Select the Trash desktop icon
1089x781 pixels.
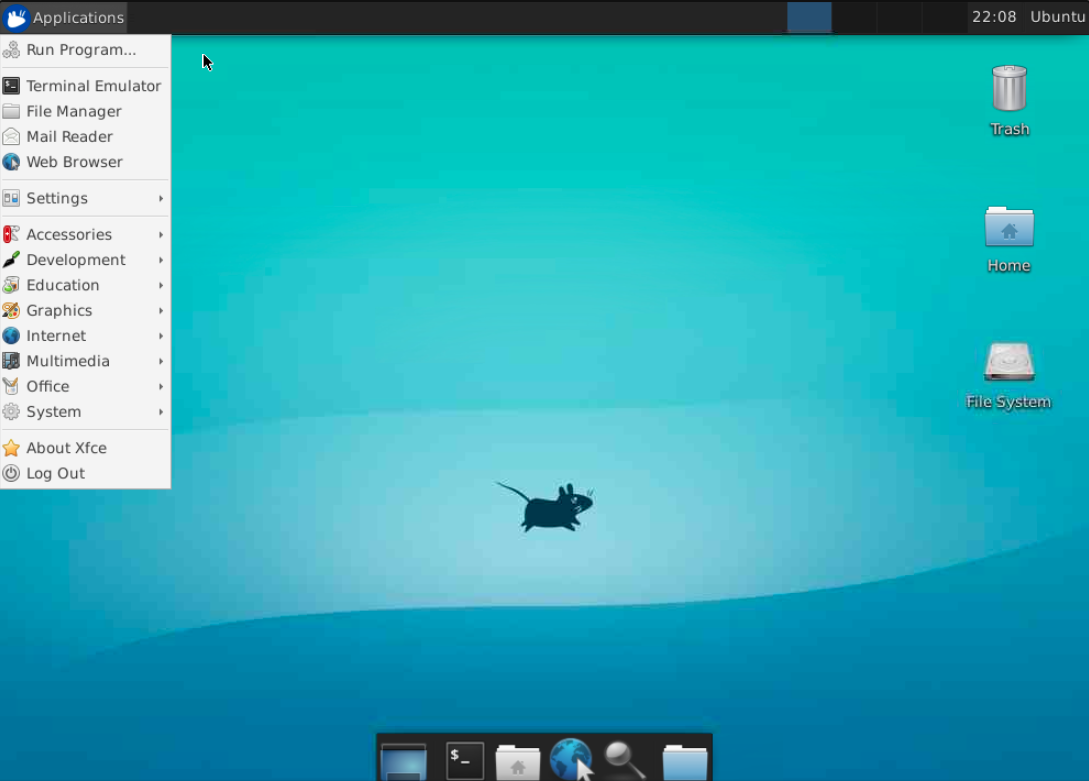[1009, 101]
